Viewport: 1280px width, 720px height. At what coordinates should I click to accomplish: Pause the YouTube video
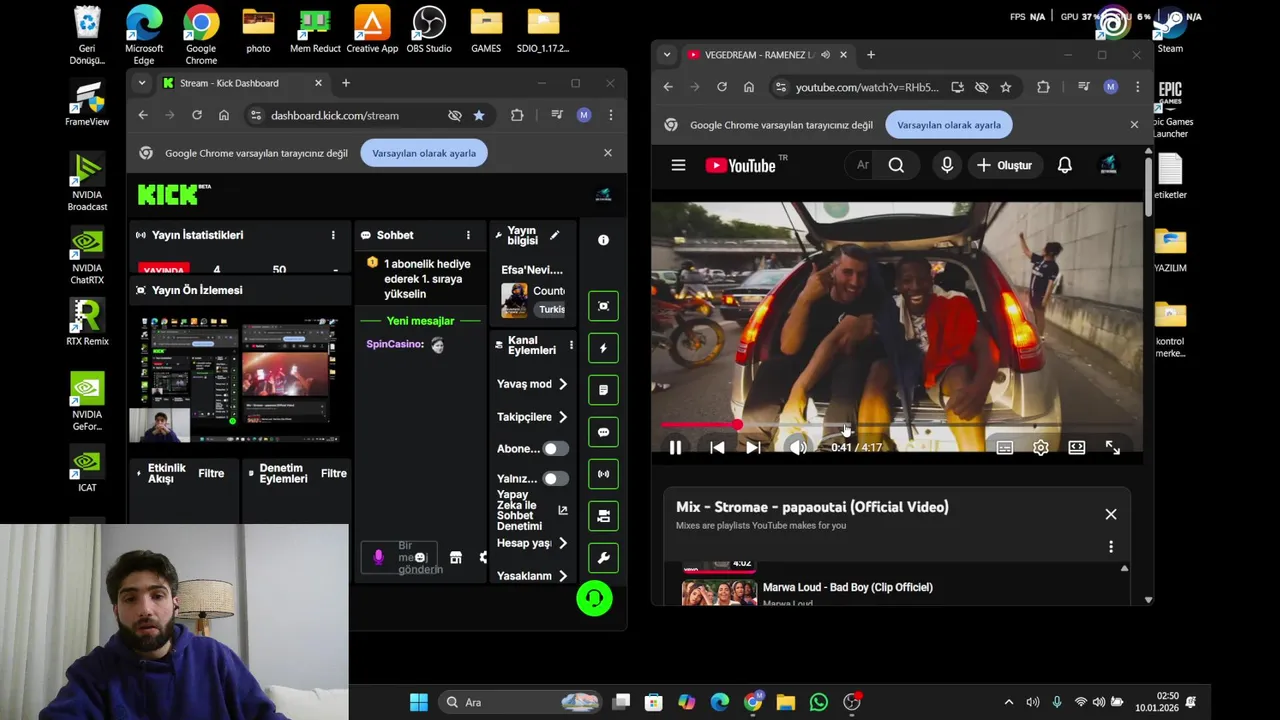point(675,448)
